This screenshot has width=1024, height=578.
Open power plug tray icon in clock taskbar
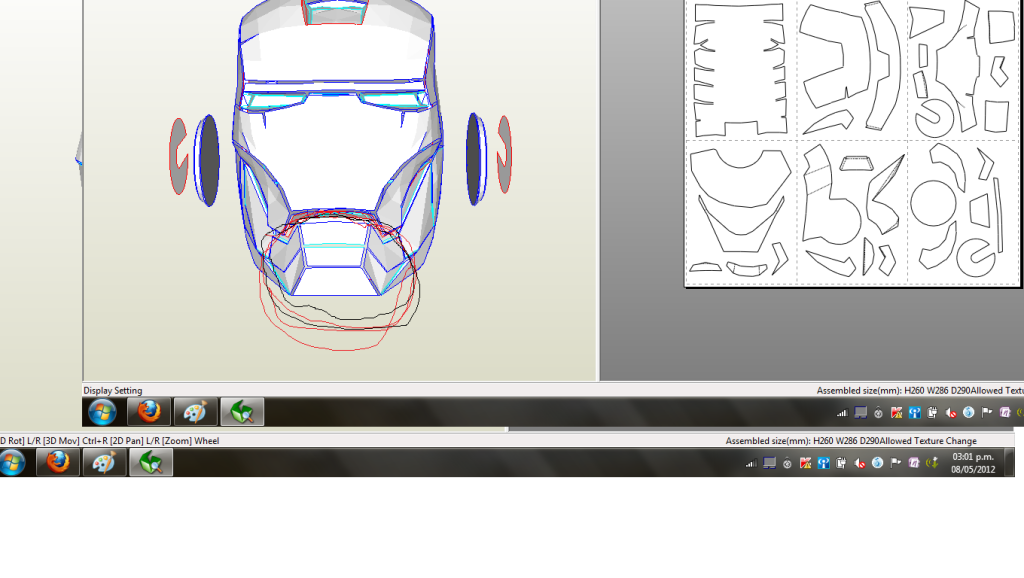(841, 463)
